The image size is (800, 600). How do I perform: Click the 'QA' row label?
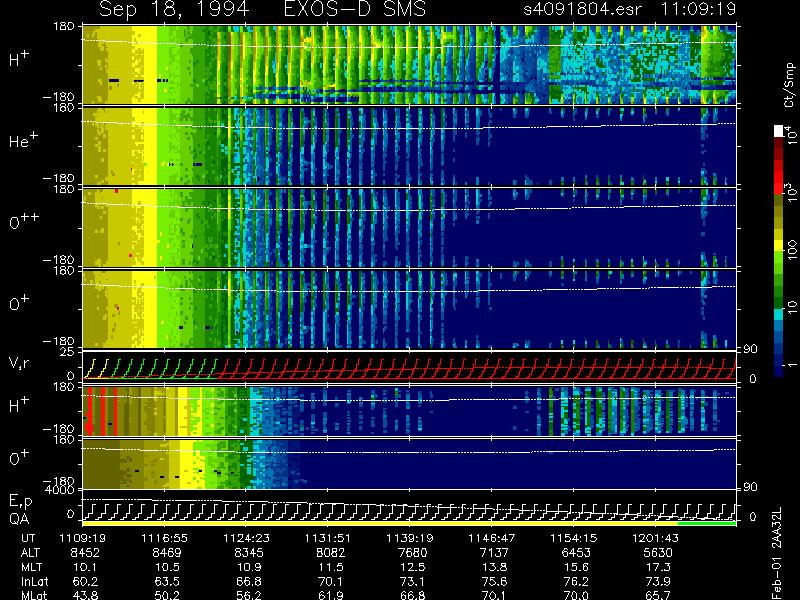click(x=19, y=518)
